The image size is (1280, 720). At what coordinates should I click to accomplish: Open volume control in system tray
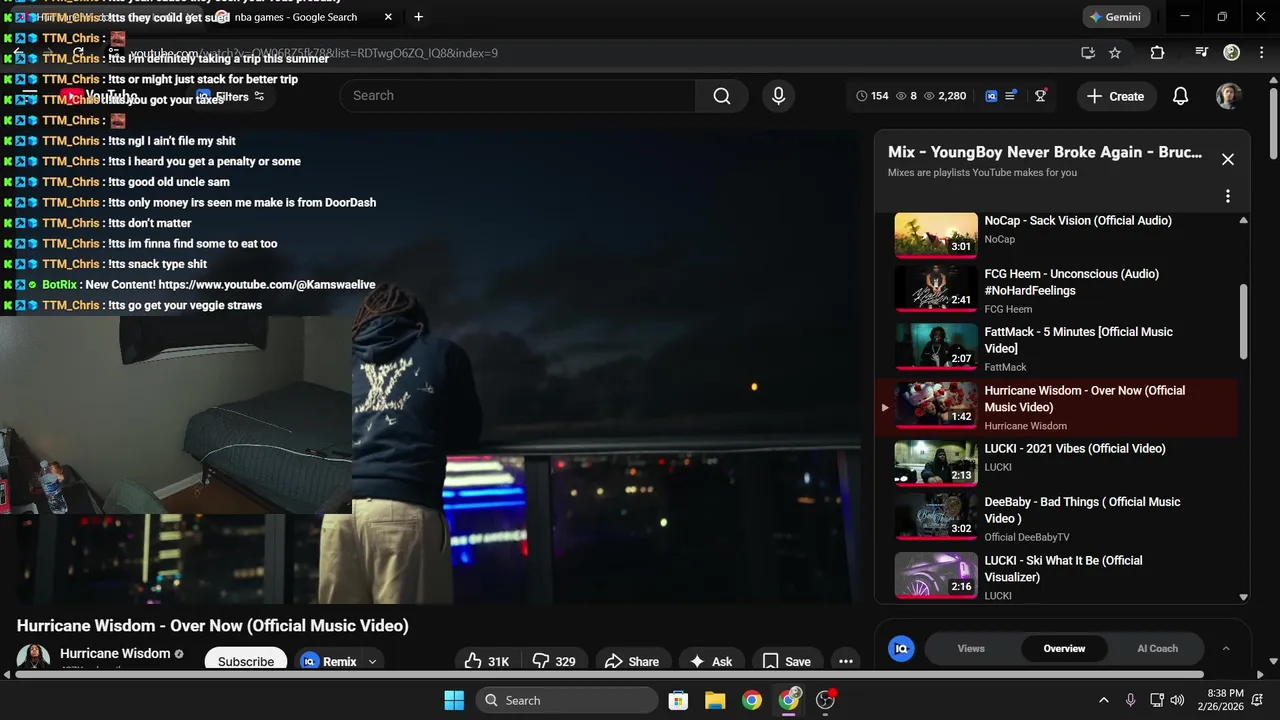click(x=1177, y=700)
